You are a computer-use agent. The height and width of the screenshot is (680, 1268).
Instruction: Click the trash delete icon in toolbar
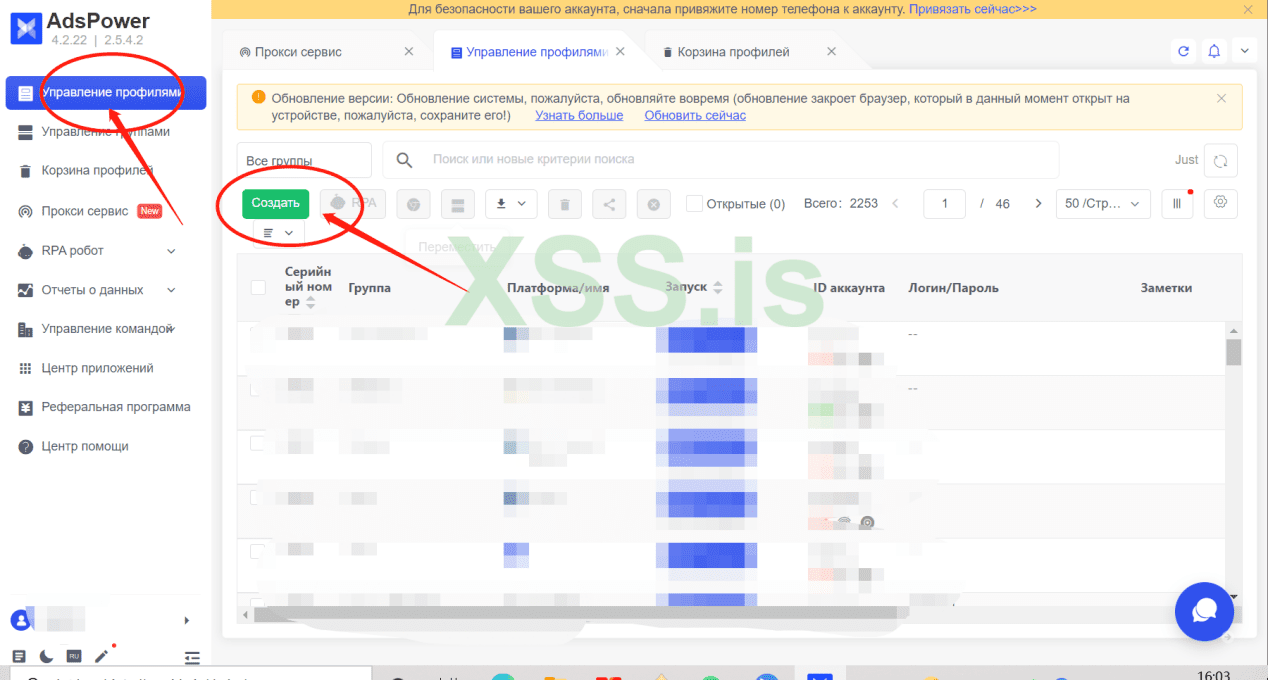pos(564,204)
